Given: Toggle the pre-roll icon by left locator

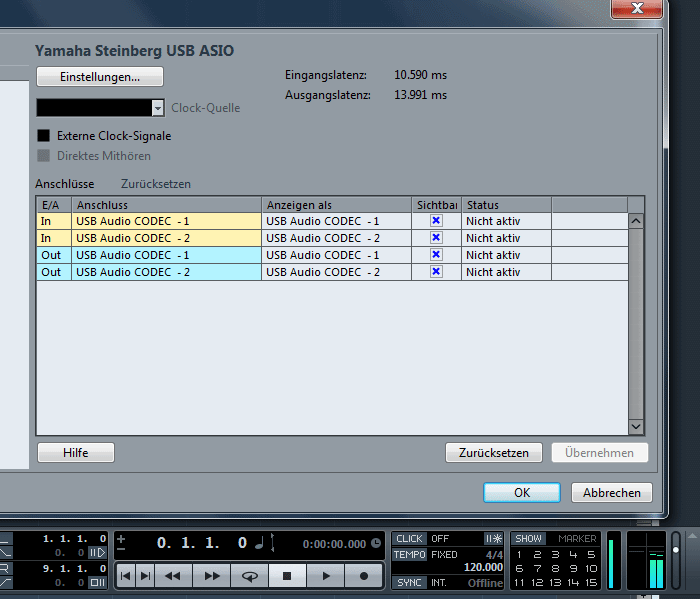Looking at the screenshot, I should coord(97,553).
